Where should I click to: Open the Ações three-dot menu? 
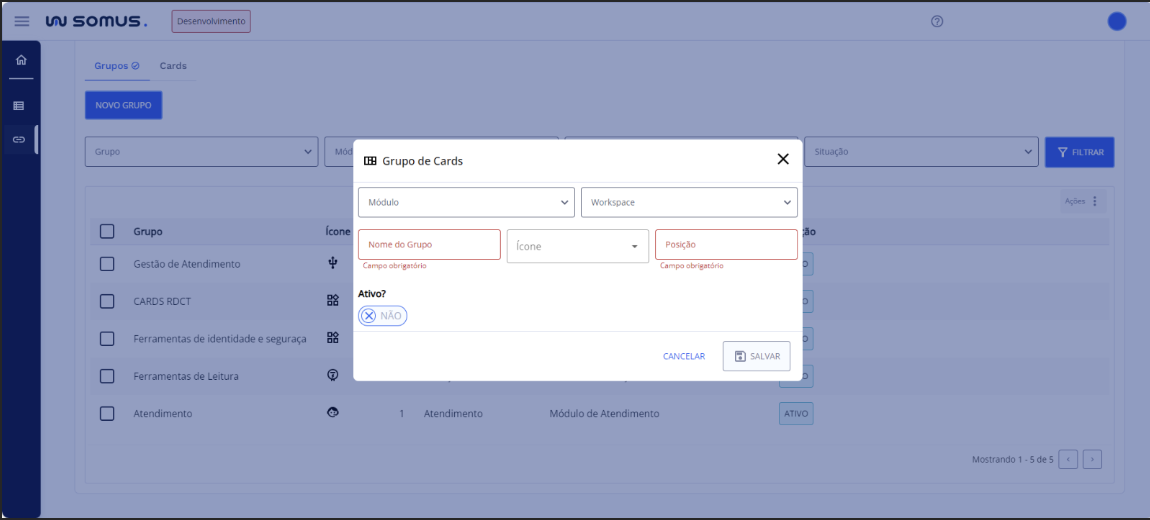(x=1094, y=201)
